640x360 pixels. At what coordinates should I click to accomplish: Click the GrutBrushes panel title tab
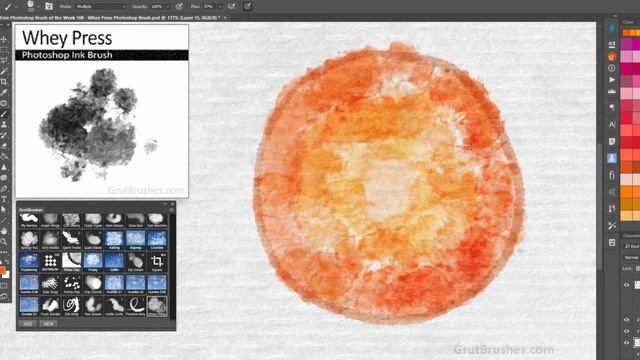(x=31, y=210)
